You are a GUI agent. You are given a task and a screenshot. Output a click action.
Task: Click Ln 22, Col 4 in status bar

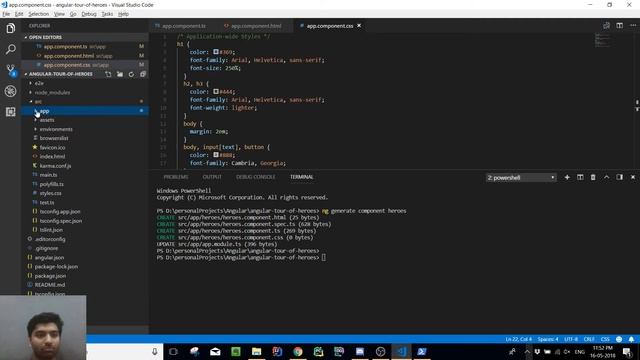click(x=518, y=339)
